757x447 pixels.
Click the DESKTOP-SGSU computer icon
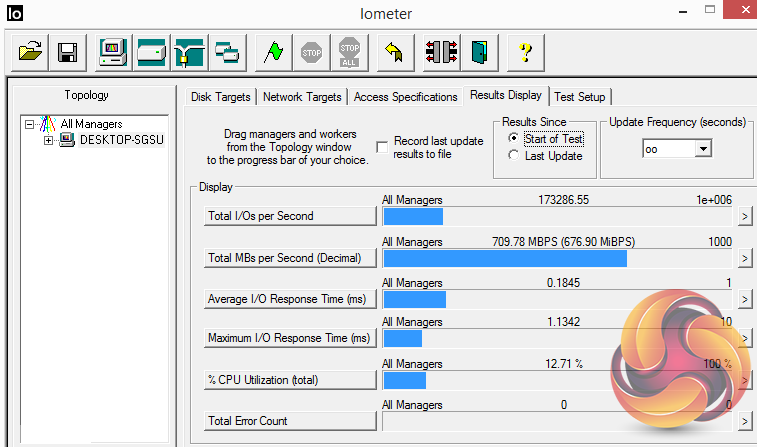tap(67, 140)
